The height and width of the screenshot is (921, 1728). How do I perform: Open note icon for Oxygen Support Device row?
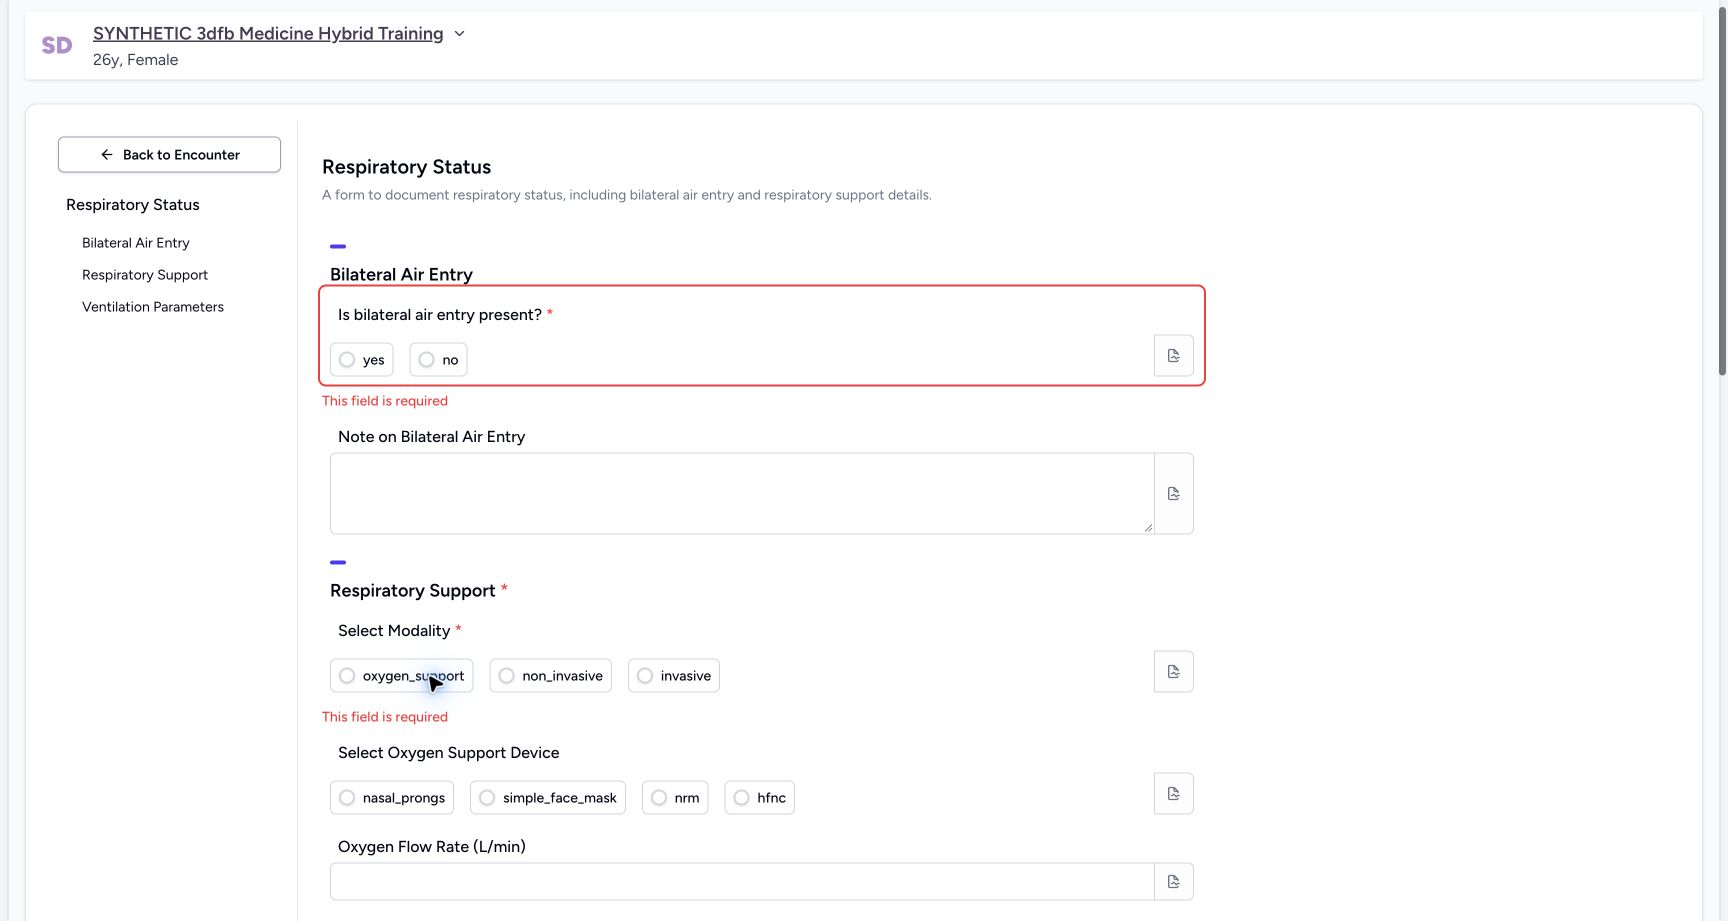pyautogui.click(x=1174, y=794)
